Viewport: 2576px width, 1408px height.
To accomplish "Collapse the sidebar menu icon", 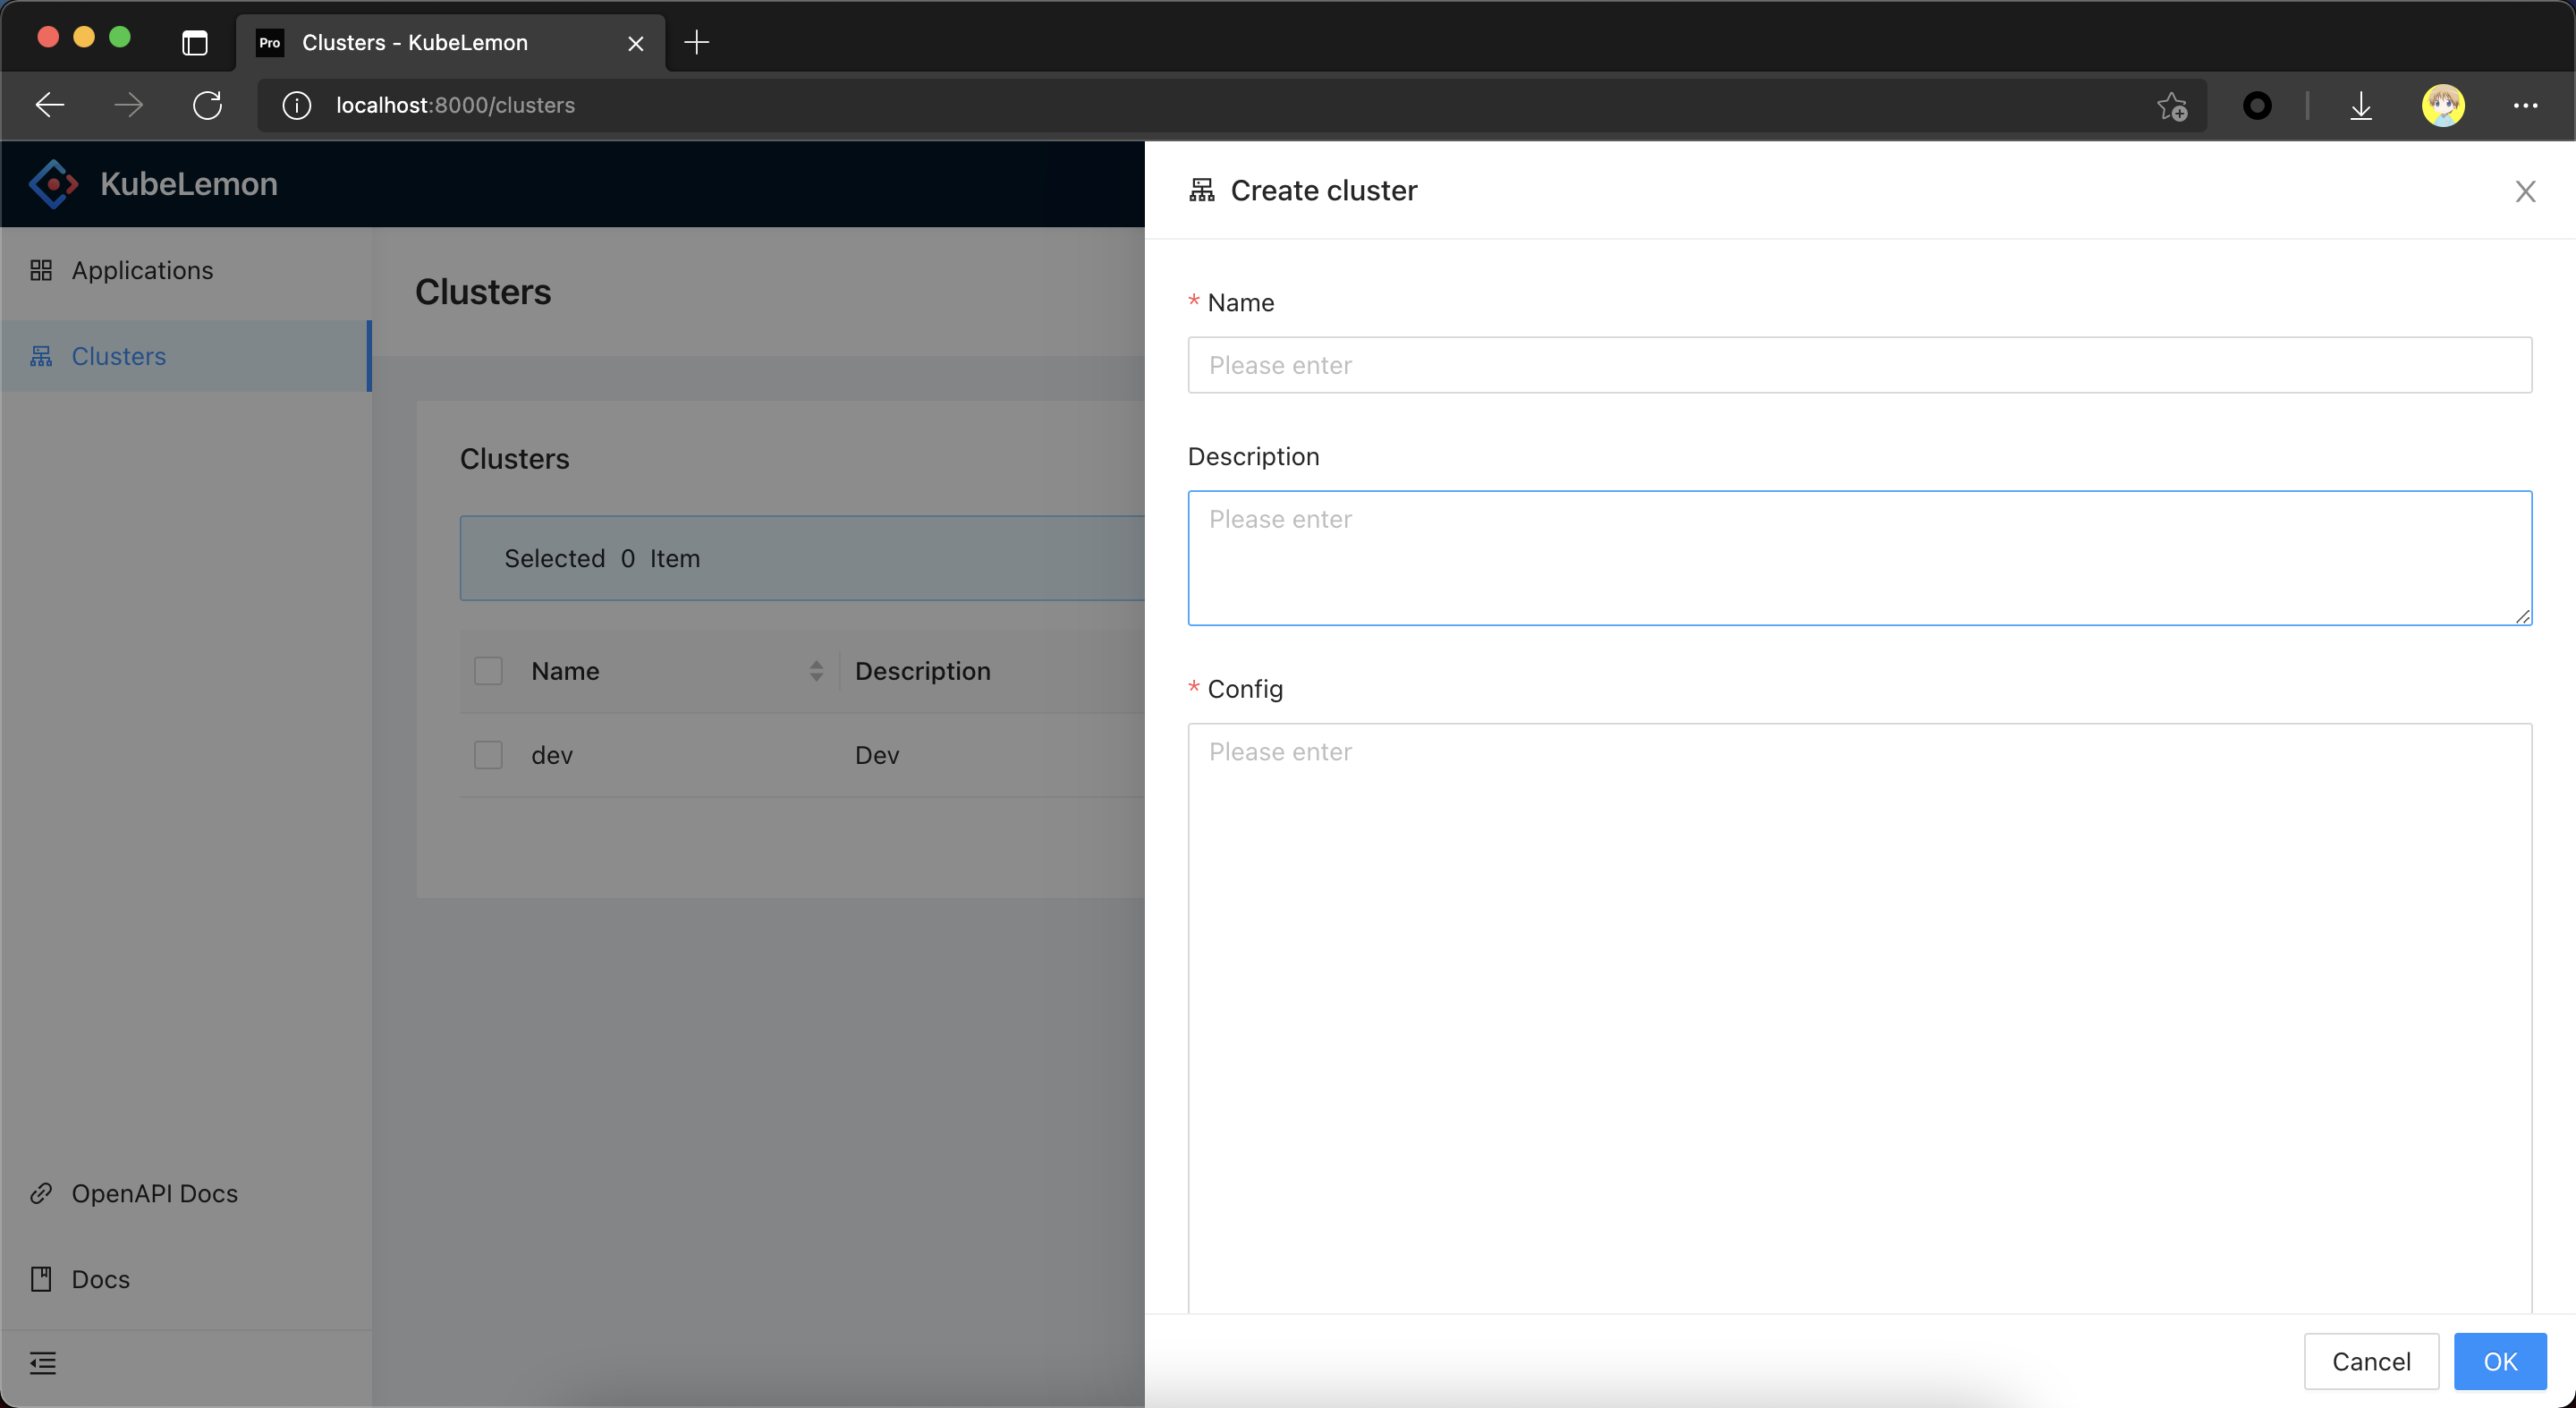I will pyautogui.click(x=43, y=1362).
